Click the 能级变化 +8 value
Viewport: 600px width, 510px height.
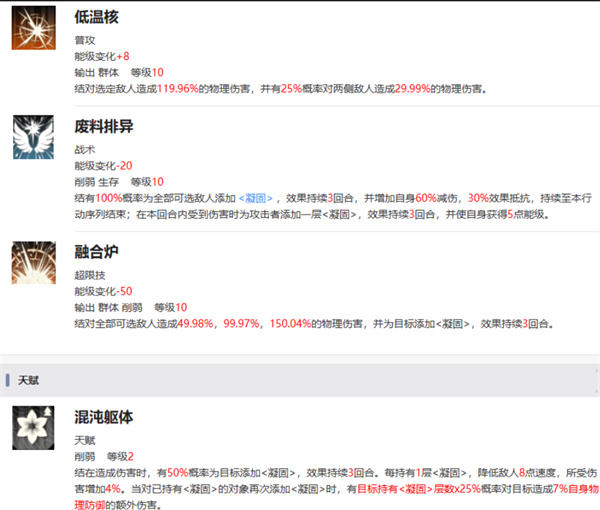tap(123, 56)
